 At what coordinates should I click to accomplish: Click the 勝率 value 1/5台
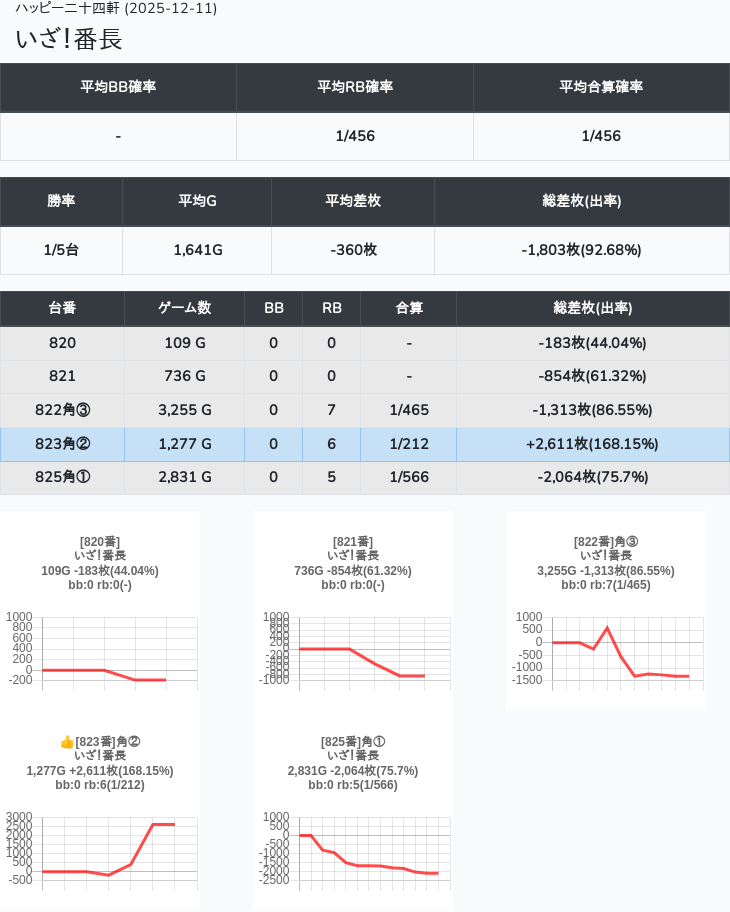[61, 250]
